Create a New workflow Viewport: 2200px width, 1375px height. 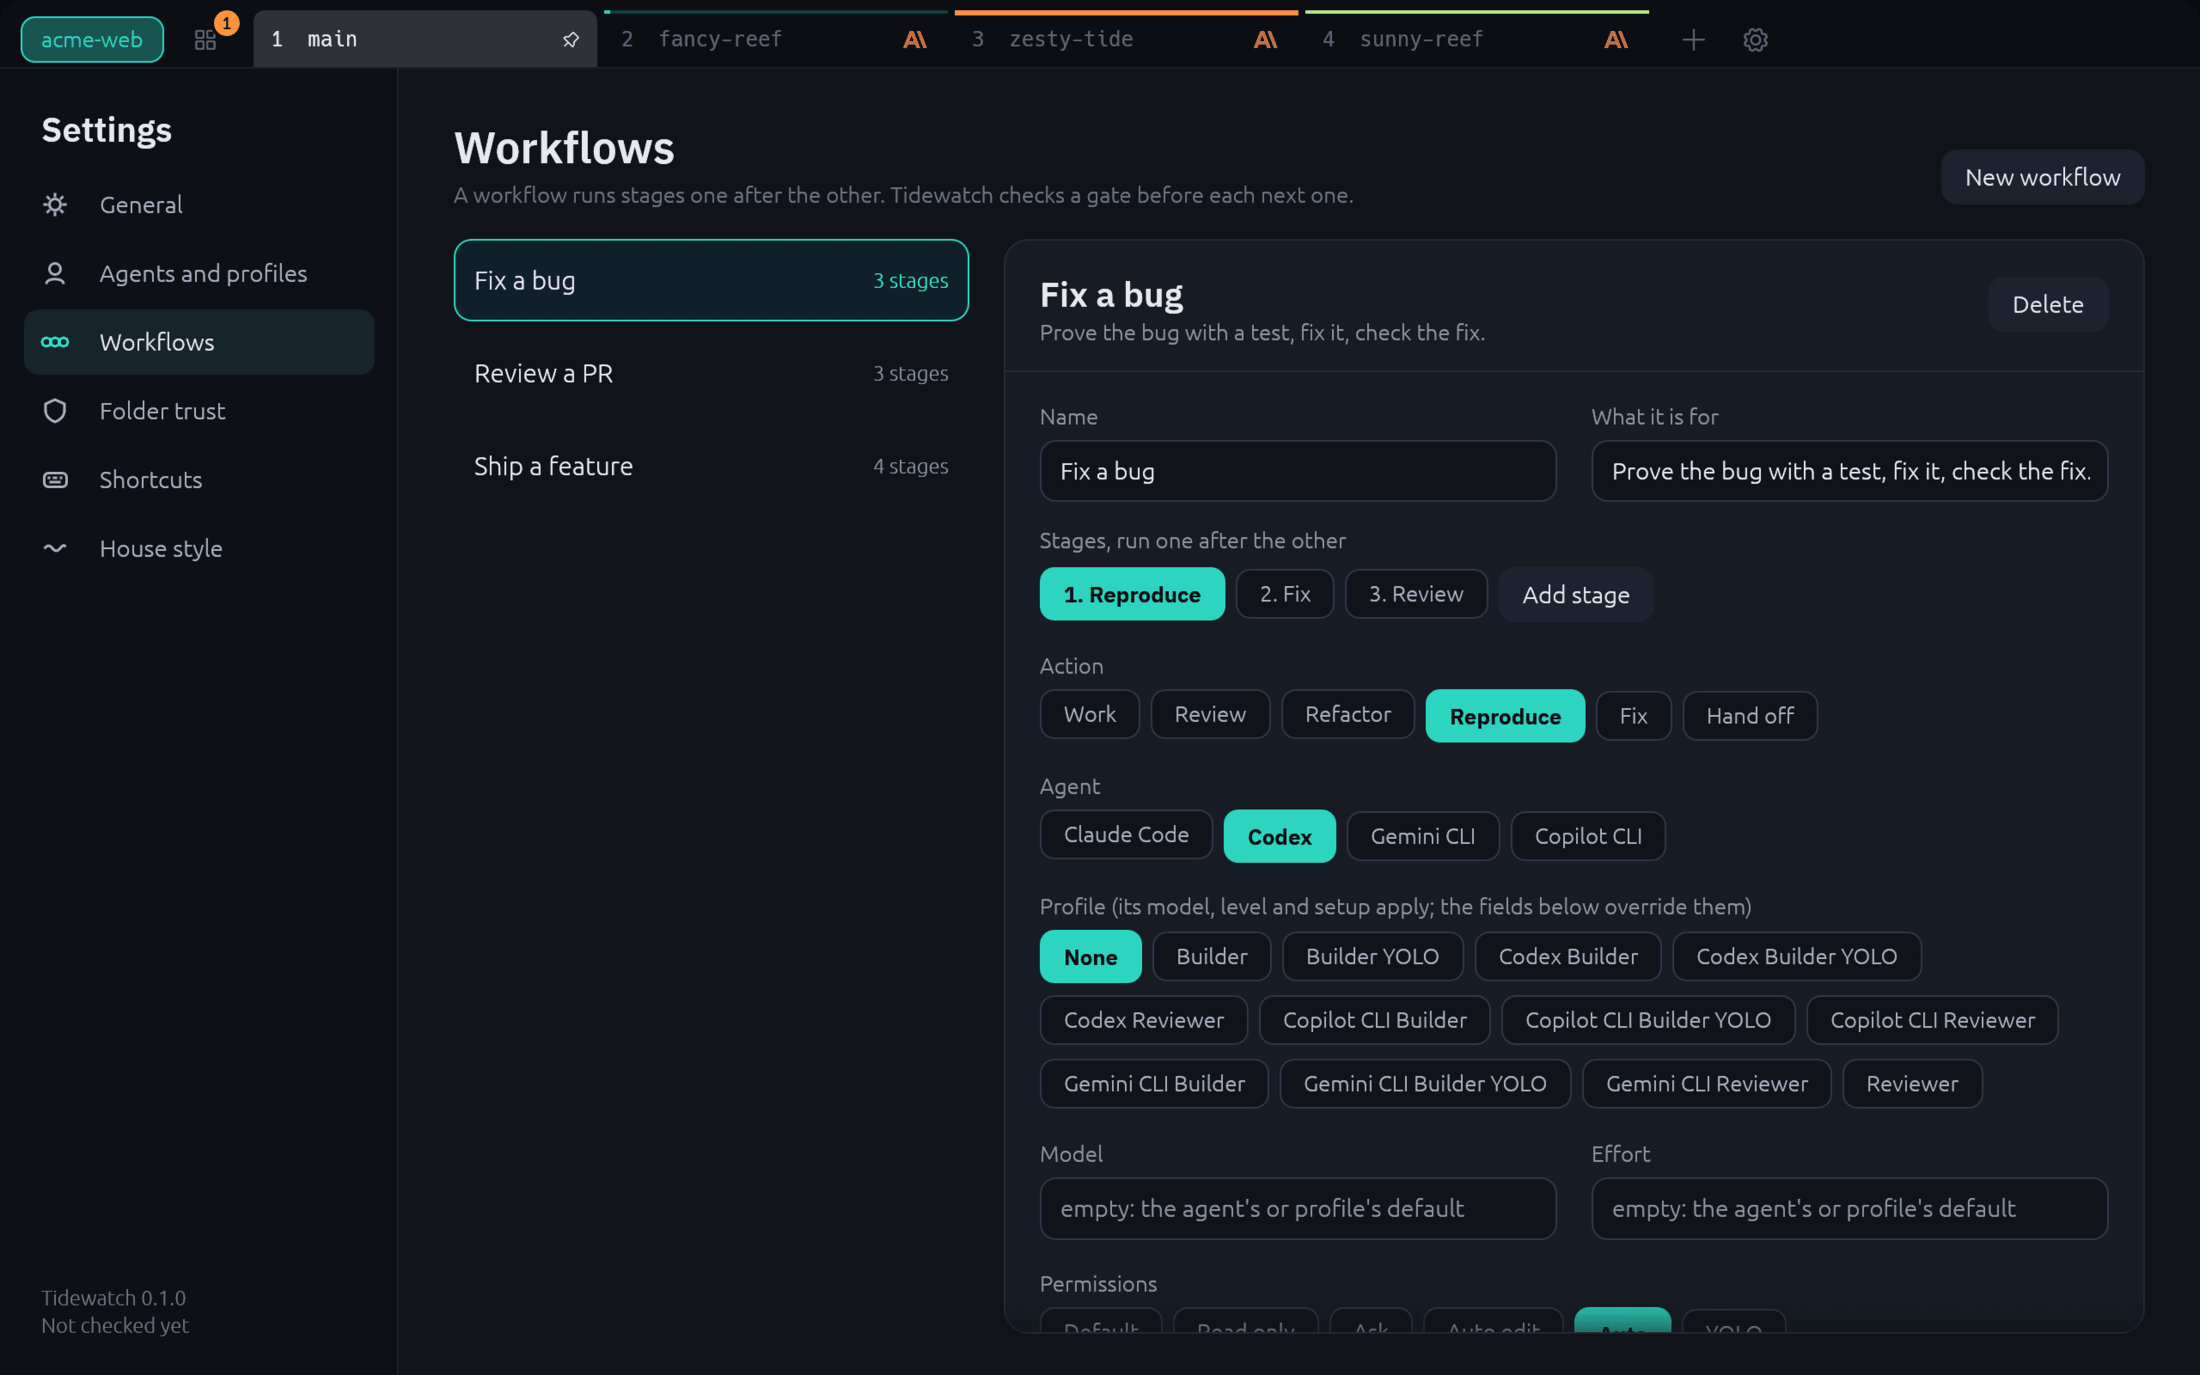tap(2042, 177)
